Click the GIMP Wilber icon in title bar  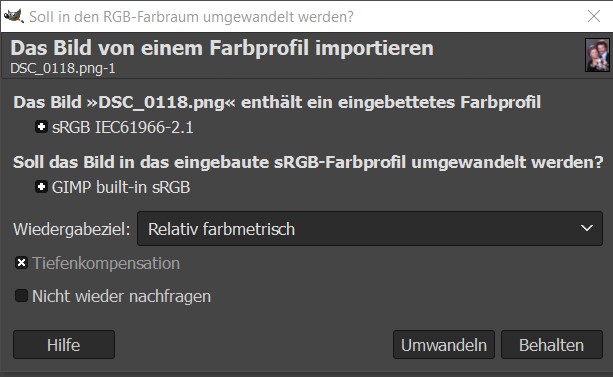tap(13, 16)
